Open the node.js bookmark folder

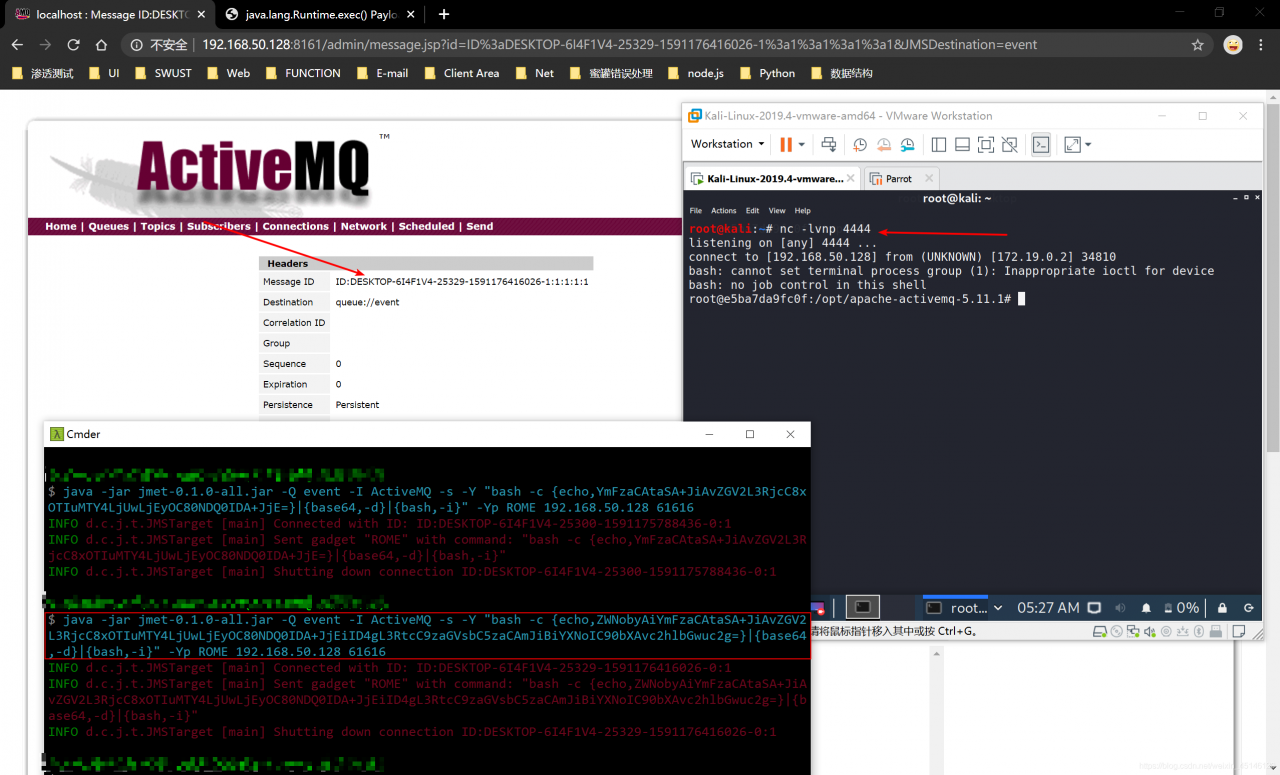click(x=695, y=73)
